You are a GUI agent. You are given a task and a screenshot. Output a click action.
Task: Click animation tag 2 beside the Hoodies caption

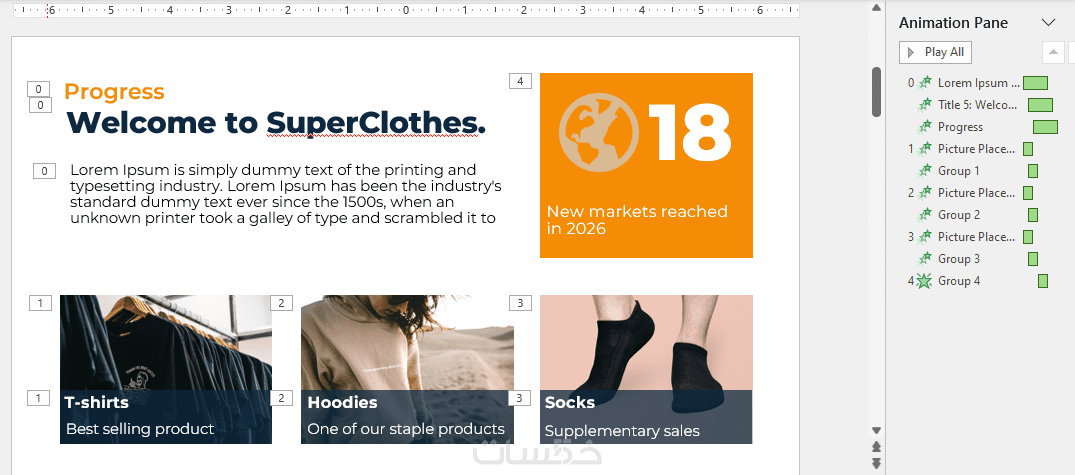pyautogui.click(x=282, y=398)
